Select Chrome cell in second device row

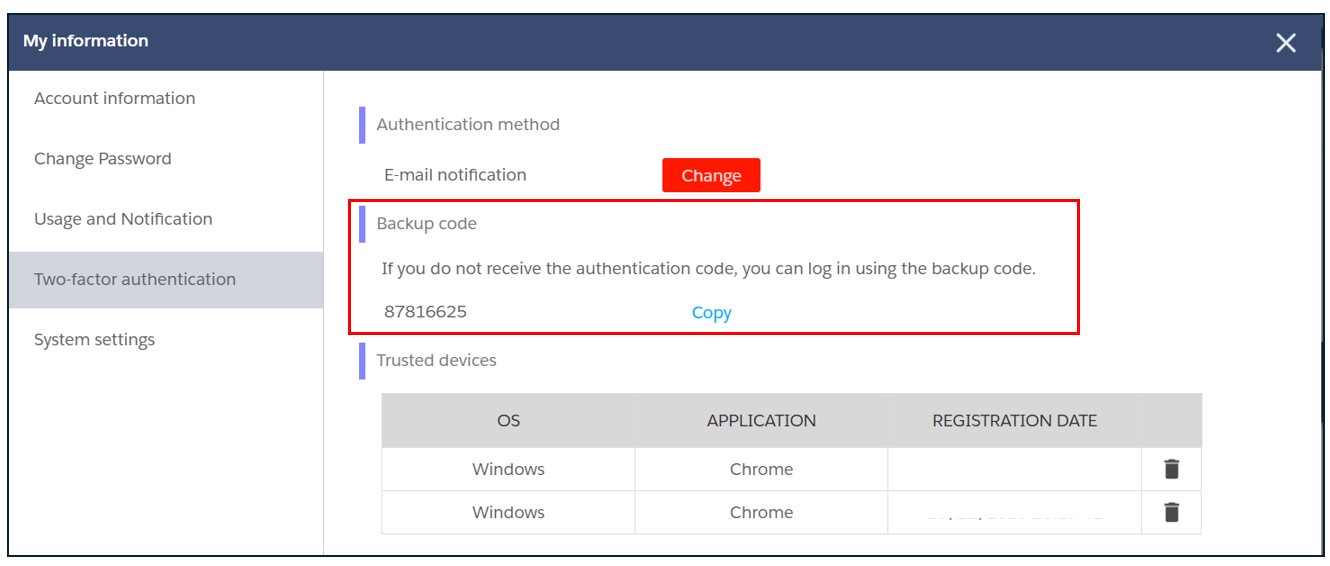pos(761,512)
